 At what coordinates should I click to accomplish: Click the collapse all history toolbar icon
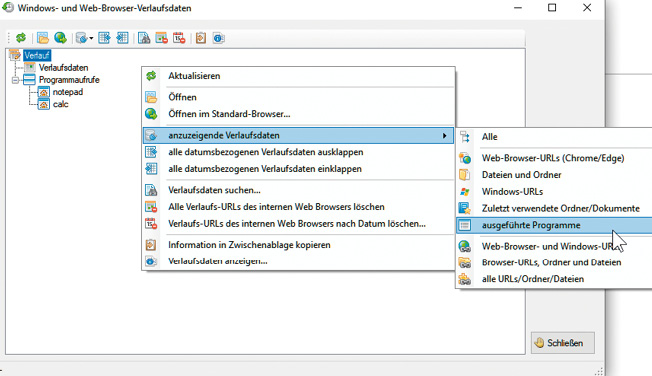click(122, 38)
